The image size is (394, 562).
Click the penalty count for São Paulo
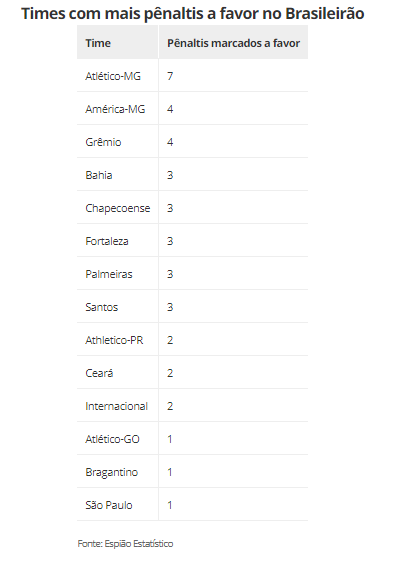point(170,505)
